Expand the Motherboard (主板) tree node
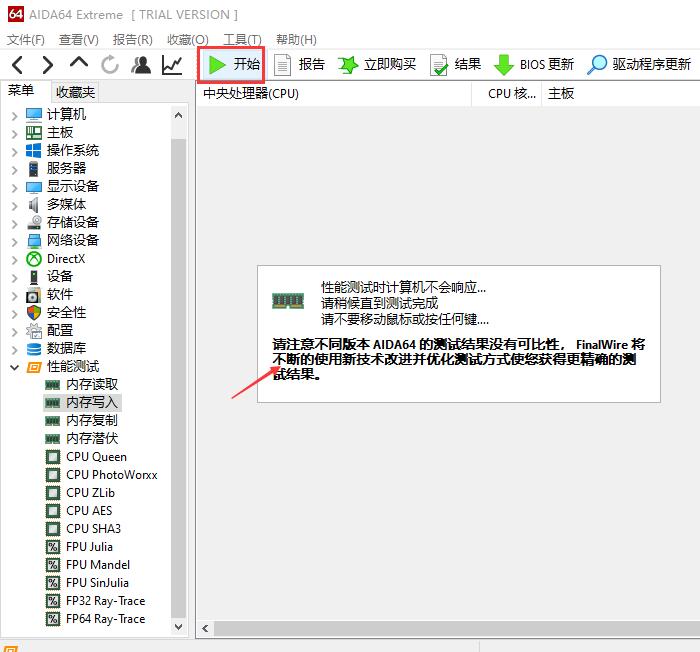The image size is (700, 652). pyautogui.click(x=14, y=133)
